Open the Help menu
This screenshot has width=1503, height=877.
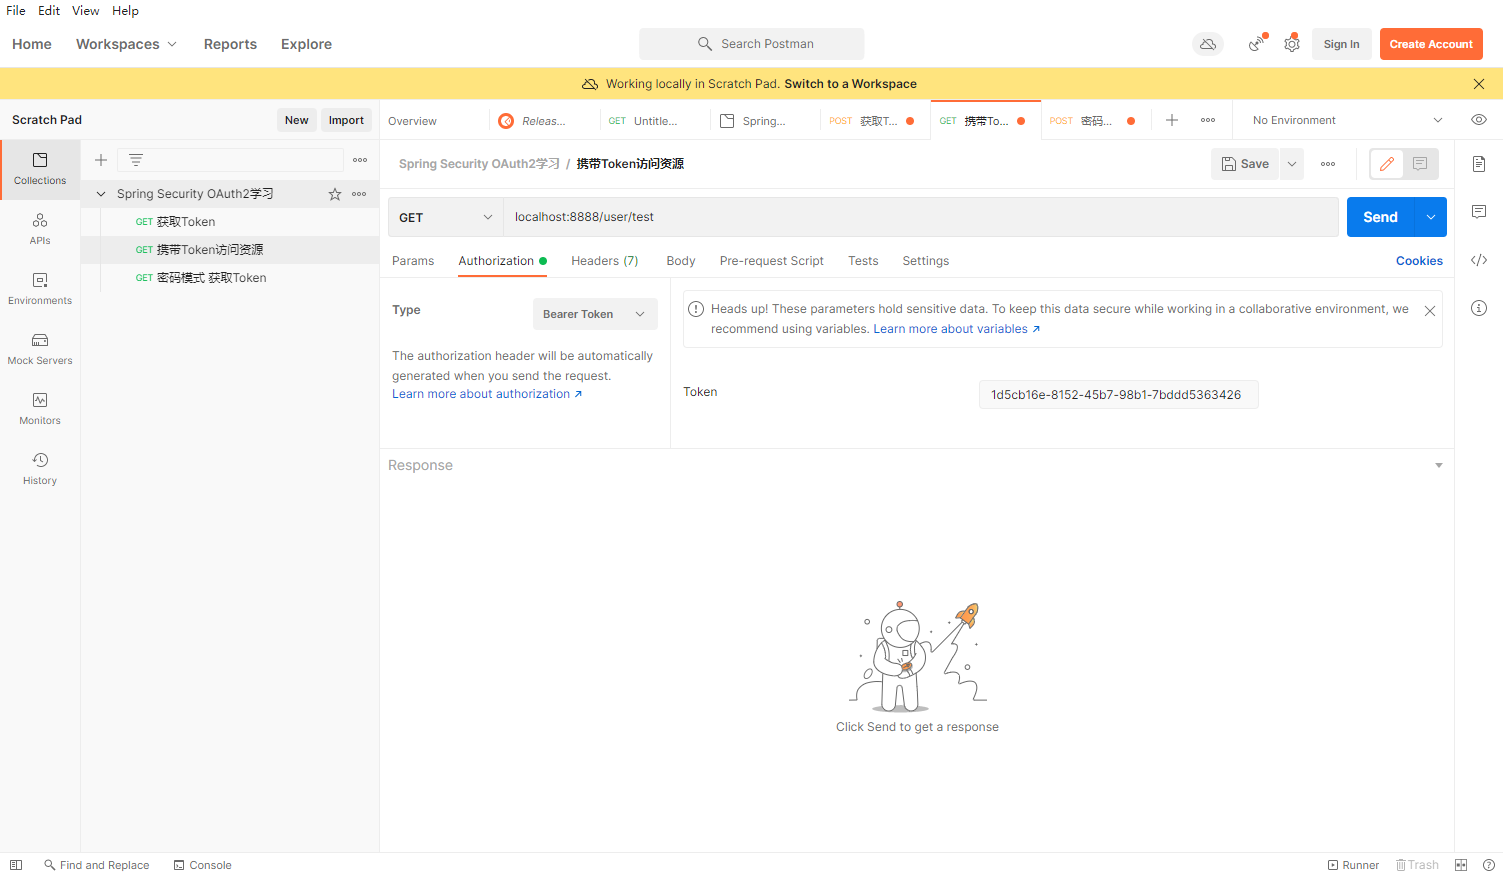[125, 11]
